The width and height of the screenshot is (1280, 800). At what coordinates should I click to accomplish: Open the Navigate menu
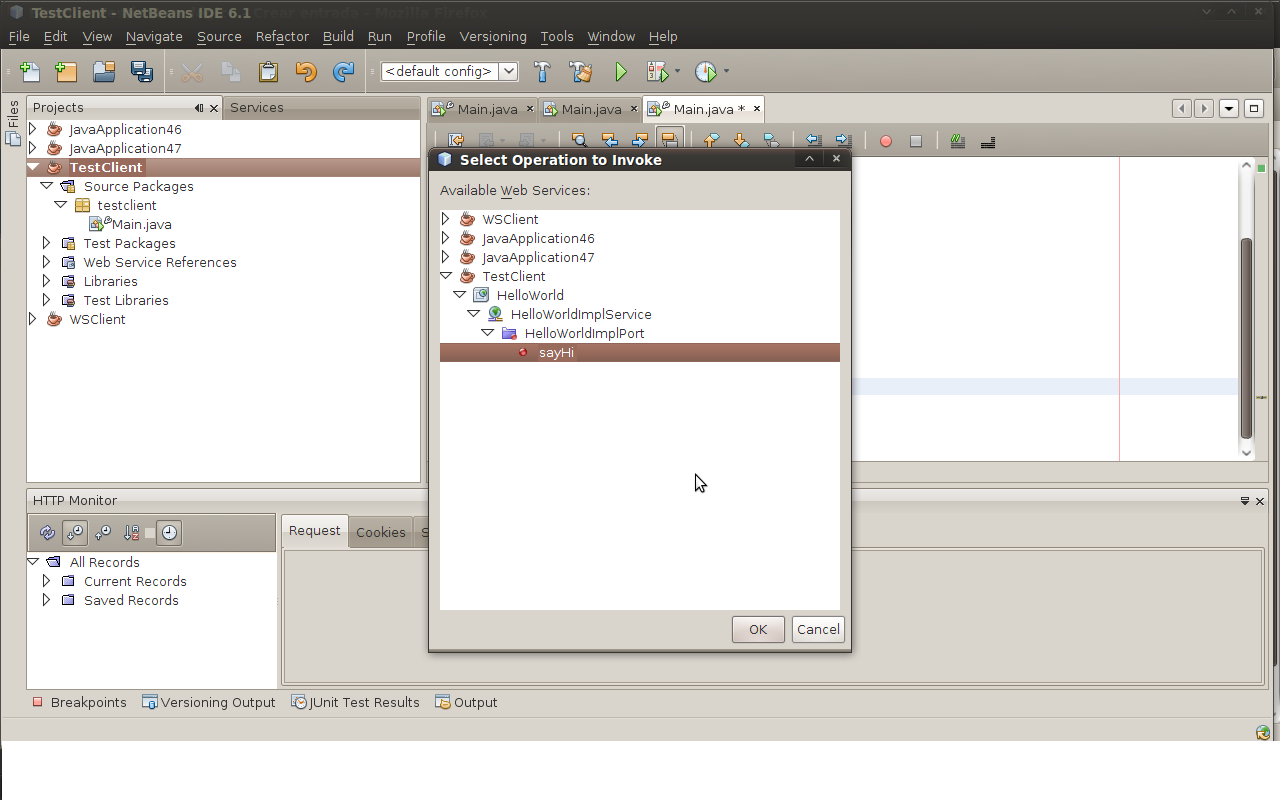click(154, 36)
